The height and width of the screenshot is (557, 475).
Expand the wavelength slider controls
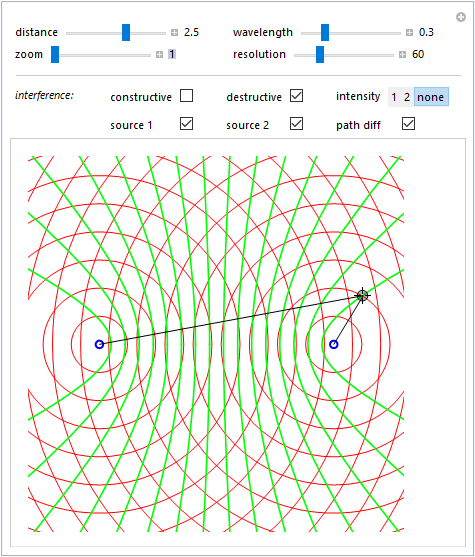(x=409, y=33)
